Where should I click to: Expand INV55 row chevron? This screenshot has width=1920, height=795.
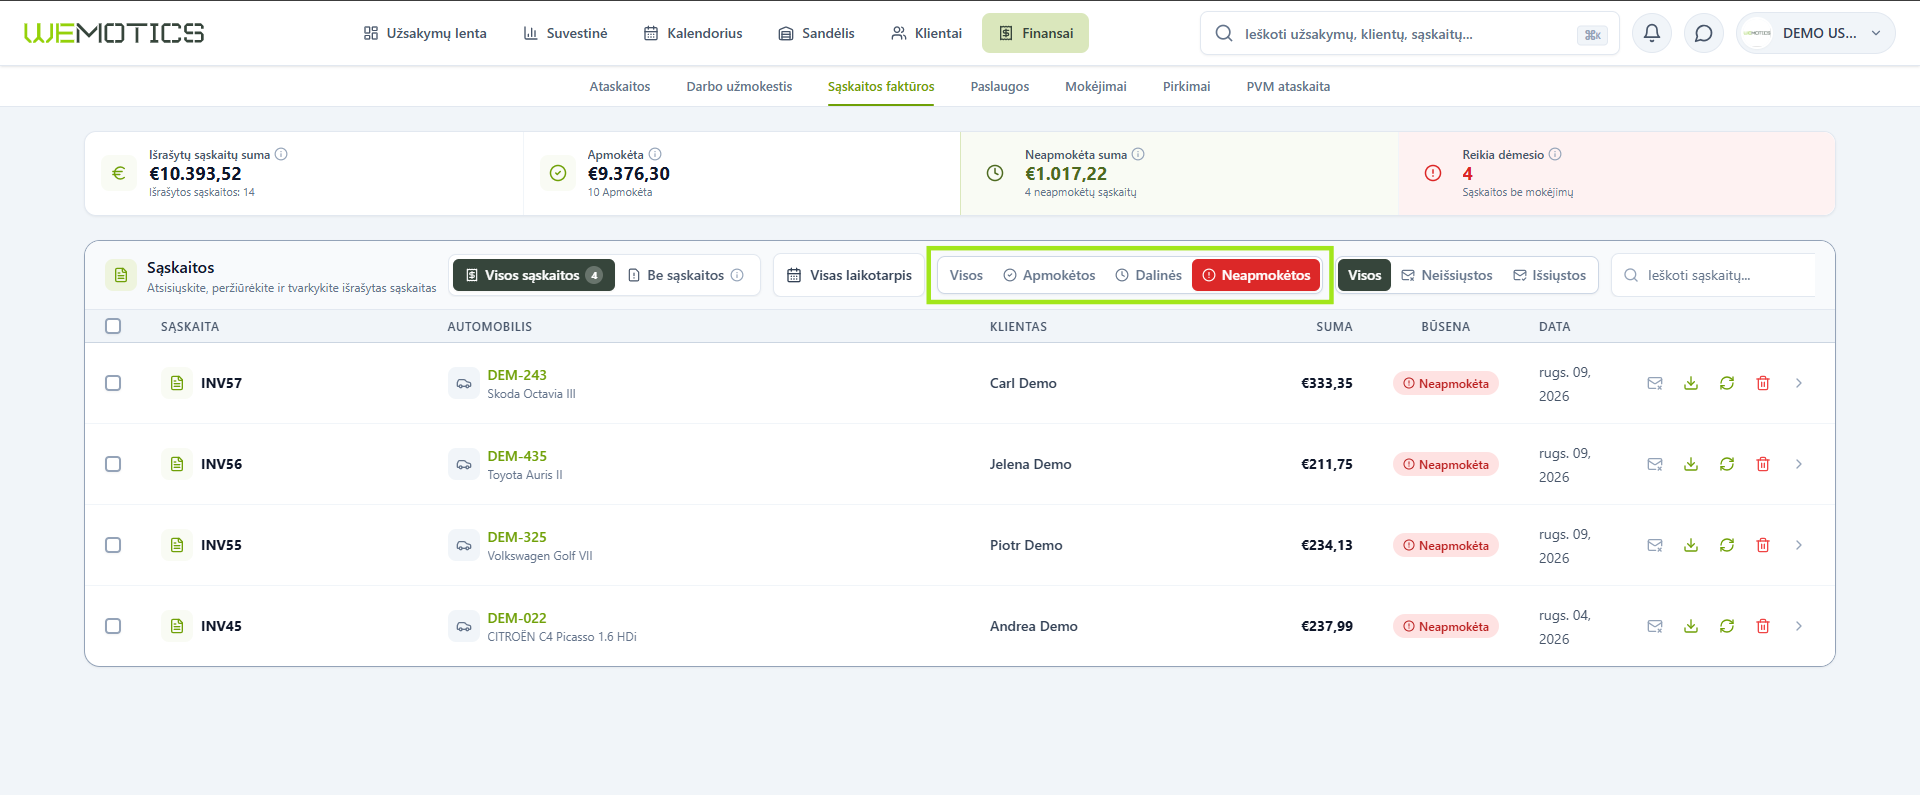point(1799,545)
